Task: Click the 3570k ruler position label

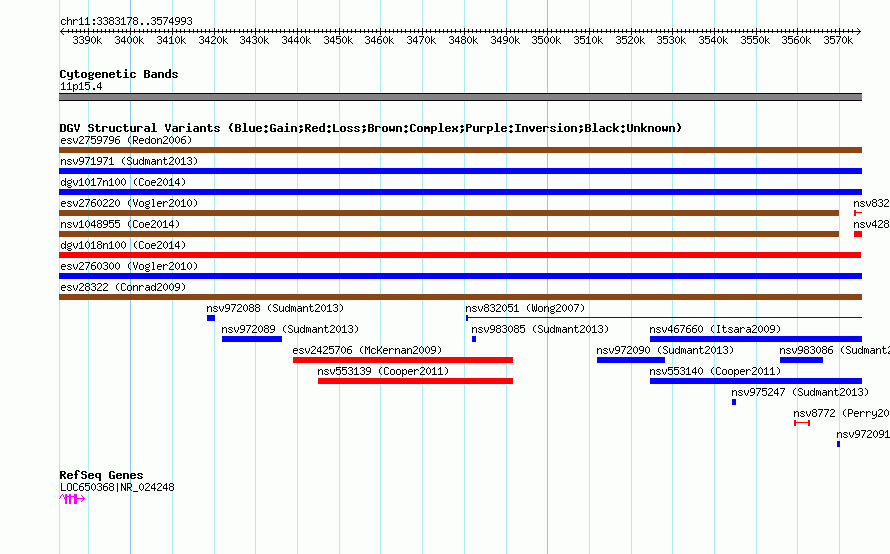Action: coord(838,41)
